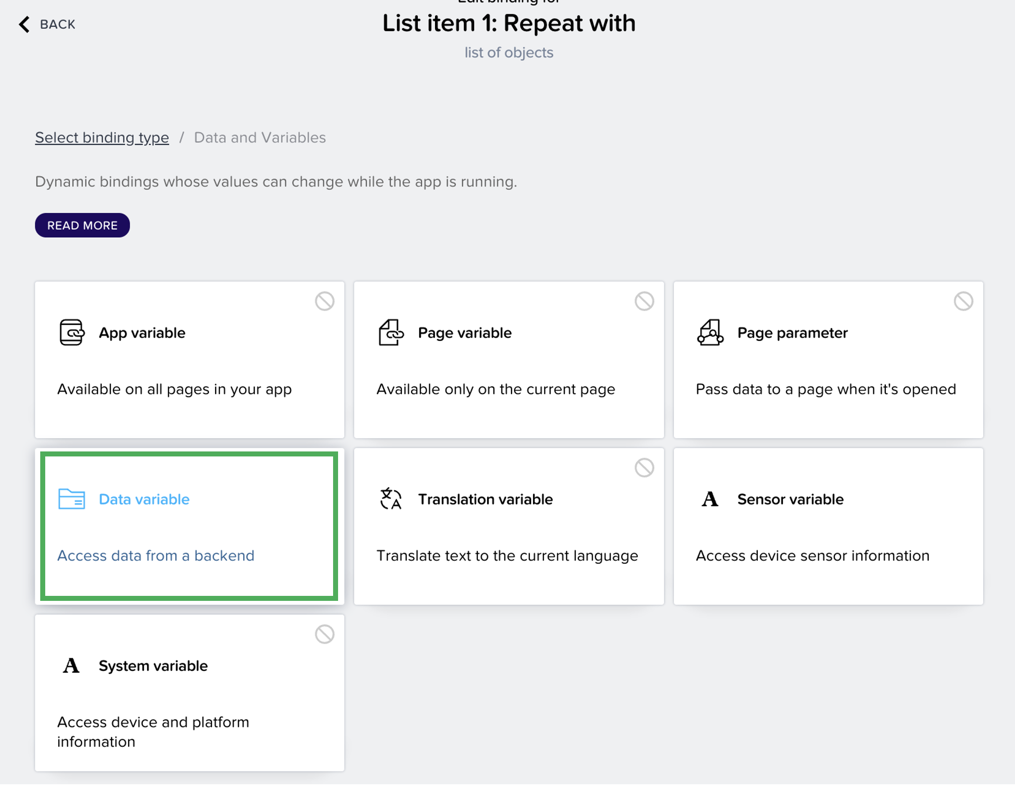
Task: Click disabled indicator on Page variable card
Action: pyautogui.click(x=644, y=301)
